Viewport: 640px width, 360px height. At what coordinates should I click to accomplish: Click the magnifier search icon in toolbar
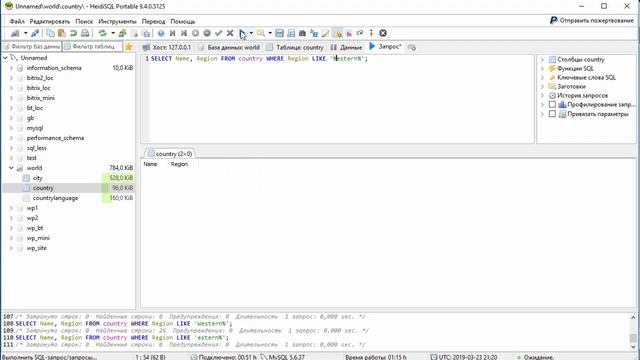click(x=260, y=33)
